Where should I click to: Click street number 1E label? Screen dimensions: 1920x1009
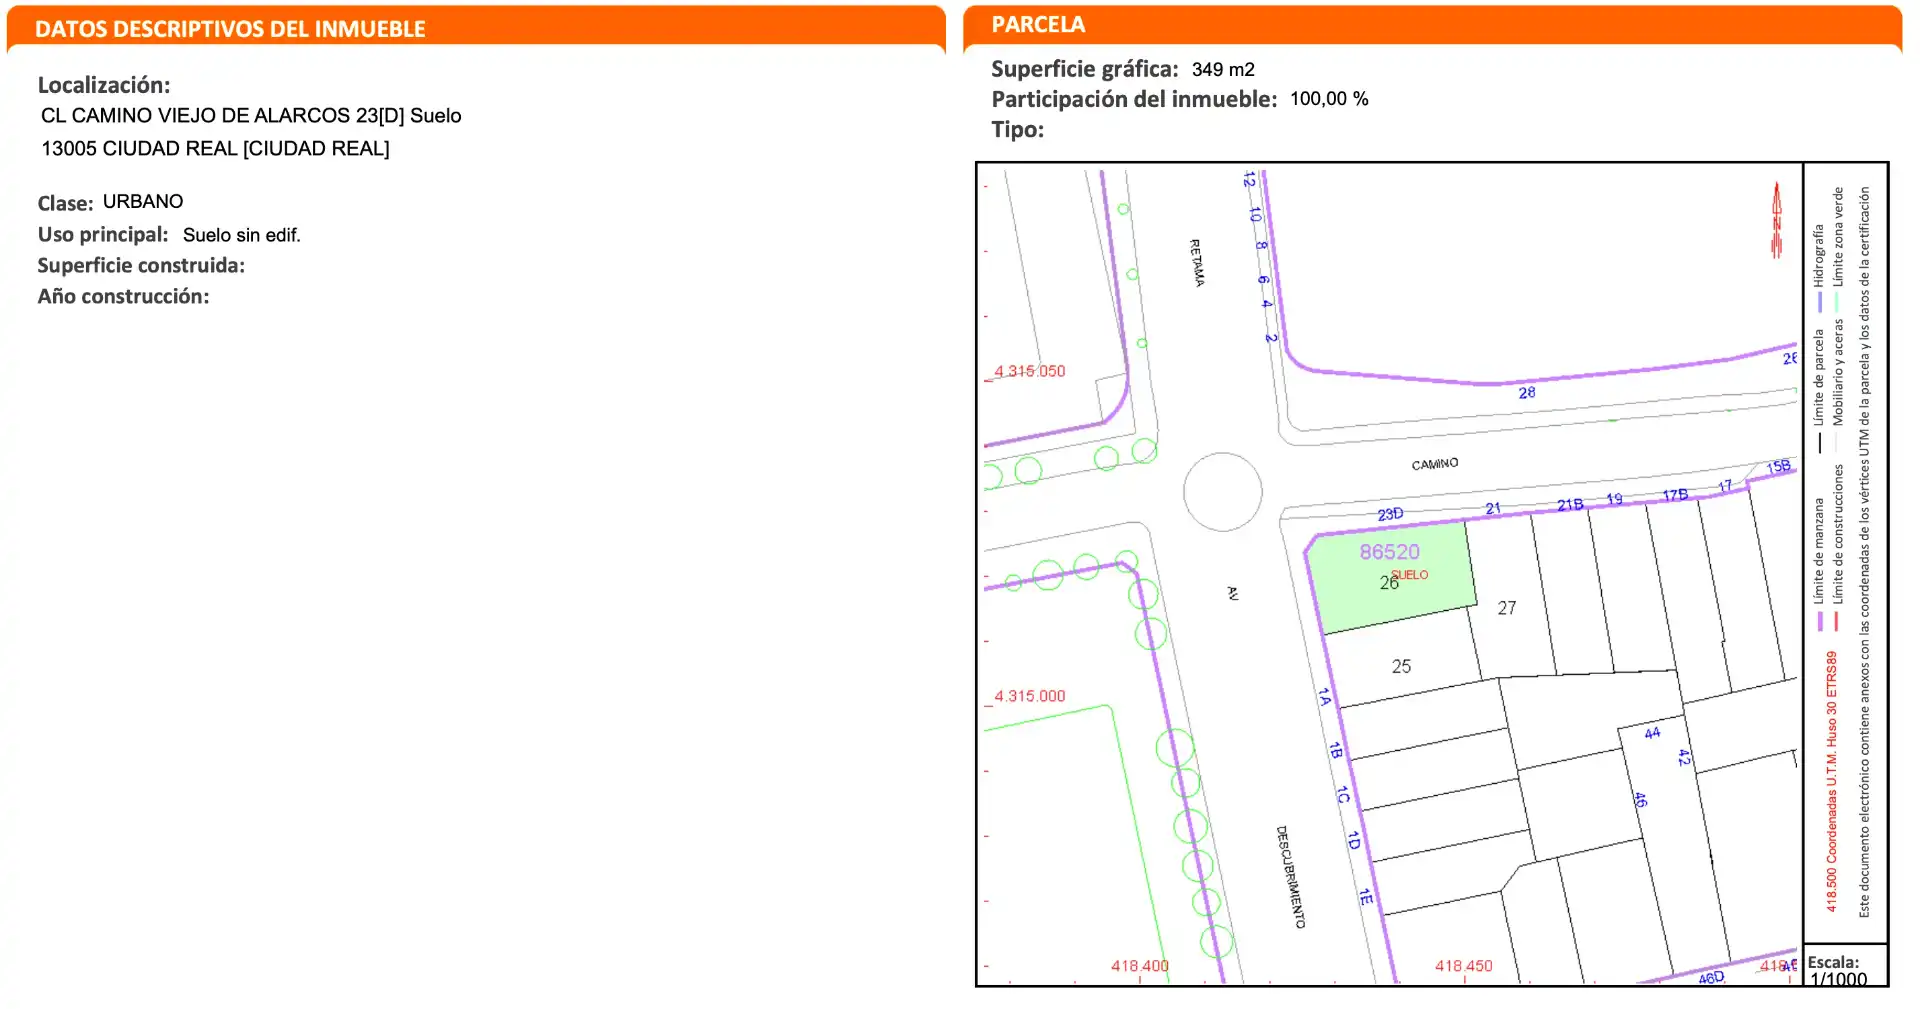coord(1365,897)
